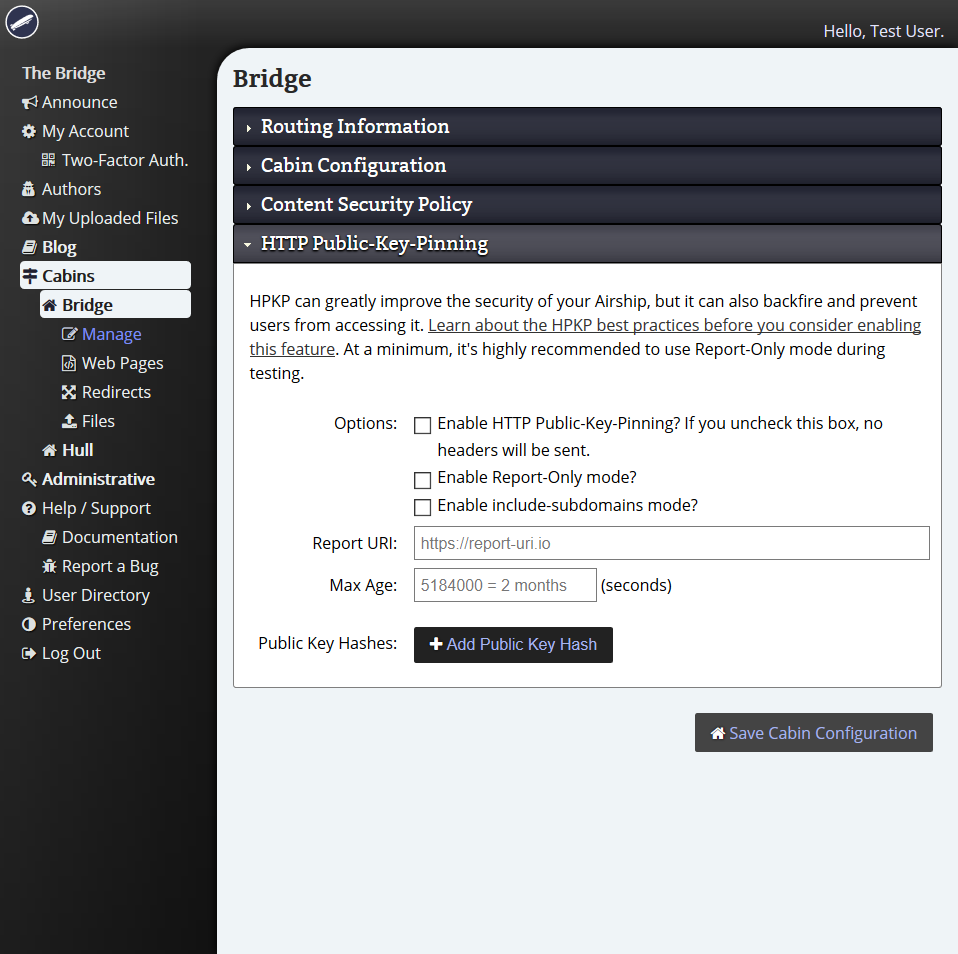Enable HTTP Public-Key-Pinning
Viewport: 958px width, 954px height.
(422, 425)
